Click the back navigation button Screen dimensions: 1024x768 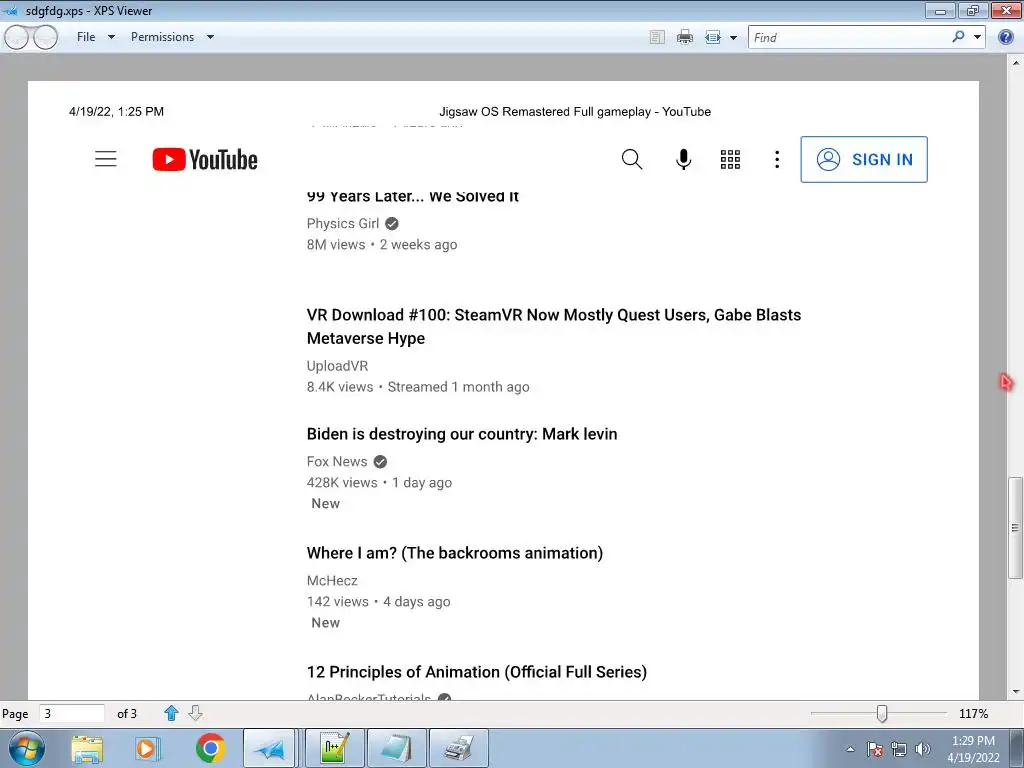[16, 38]
